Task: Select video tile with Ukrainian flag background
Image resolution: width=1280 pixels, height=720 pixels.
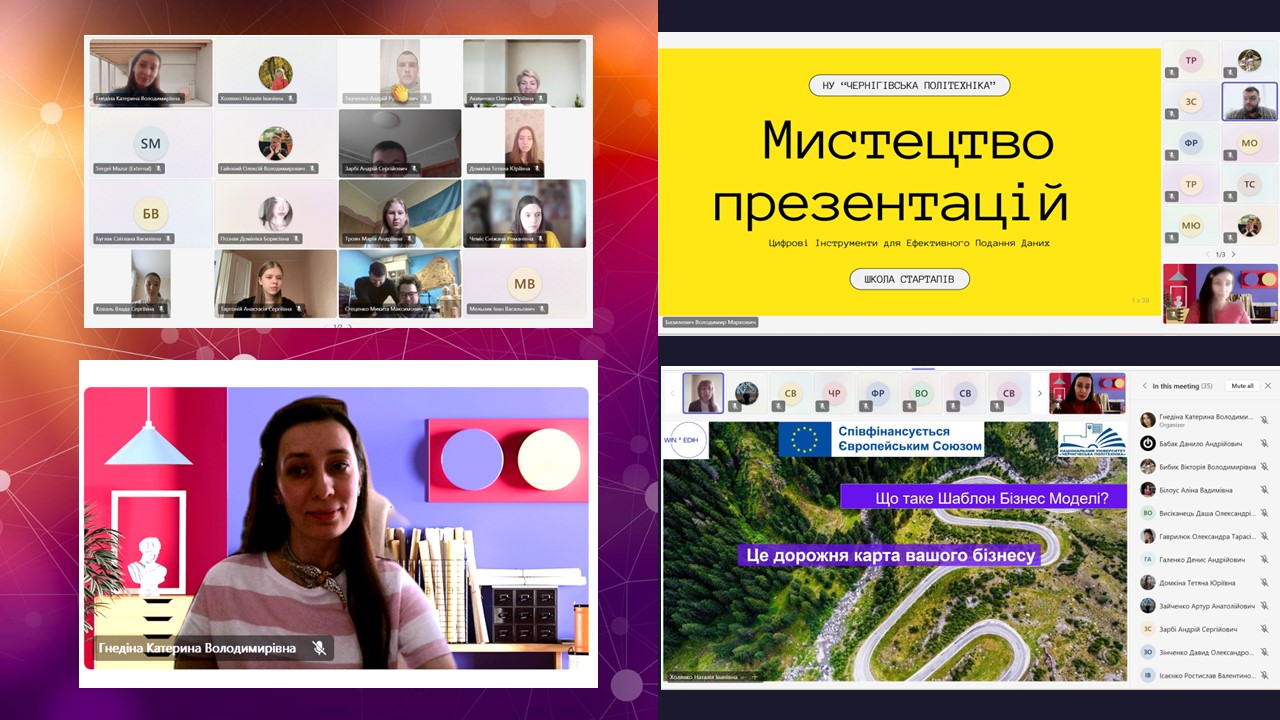Action: (400, 213)
